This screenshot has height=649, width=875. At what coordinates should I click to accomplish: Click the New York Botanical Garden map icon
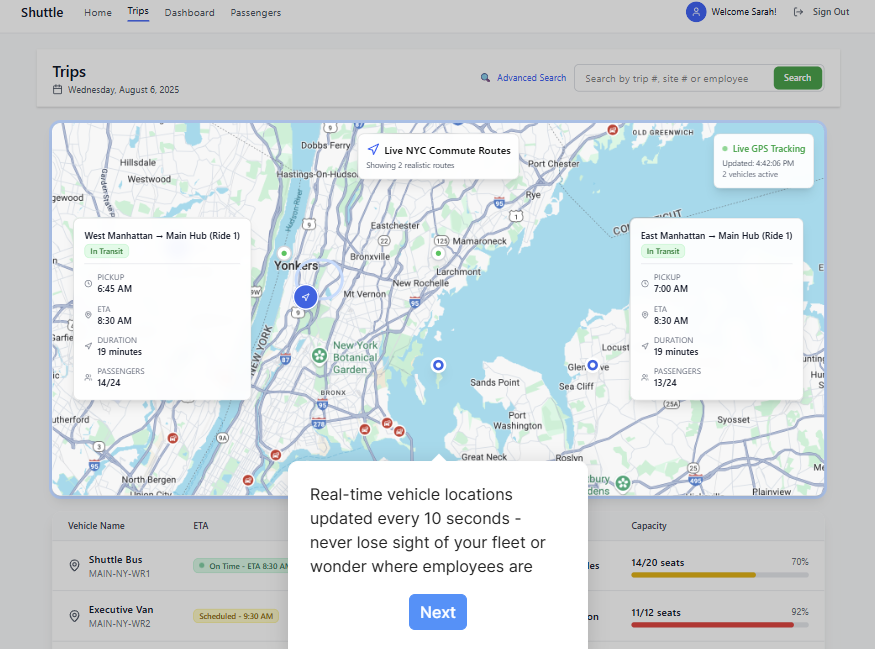click(319, 355)
